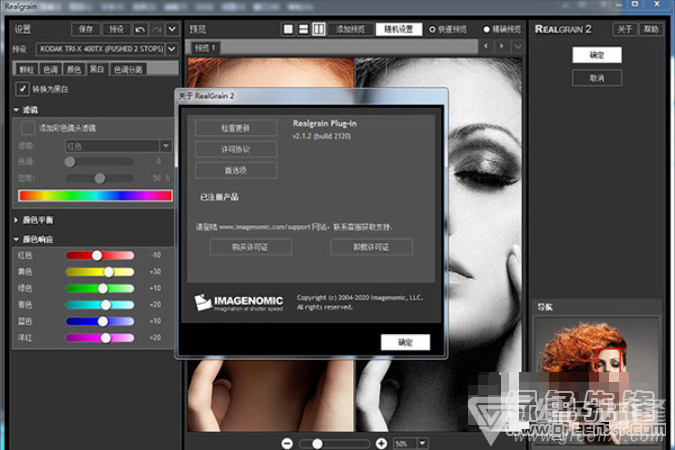
Task: Click the zoom in plus icon
Action: 381,444
